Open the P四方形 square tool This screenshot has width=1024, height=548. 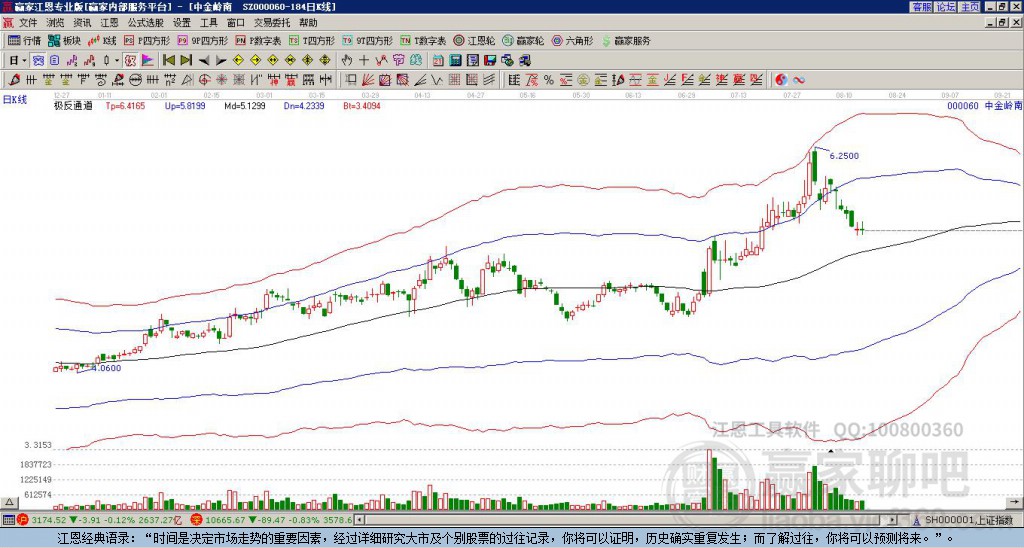click(x=147, y=40)
